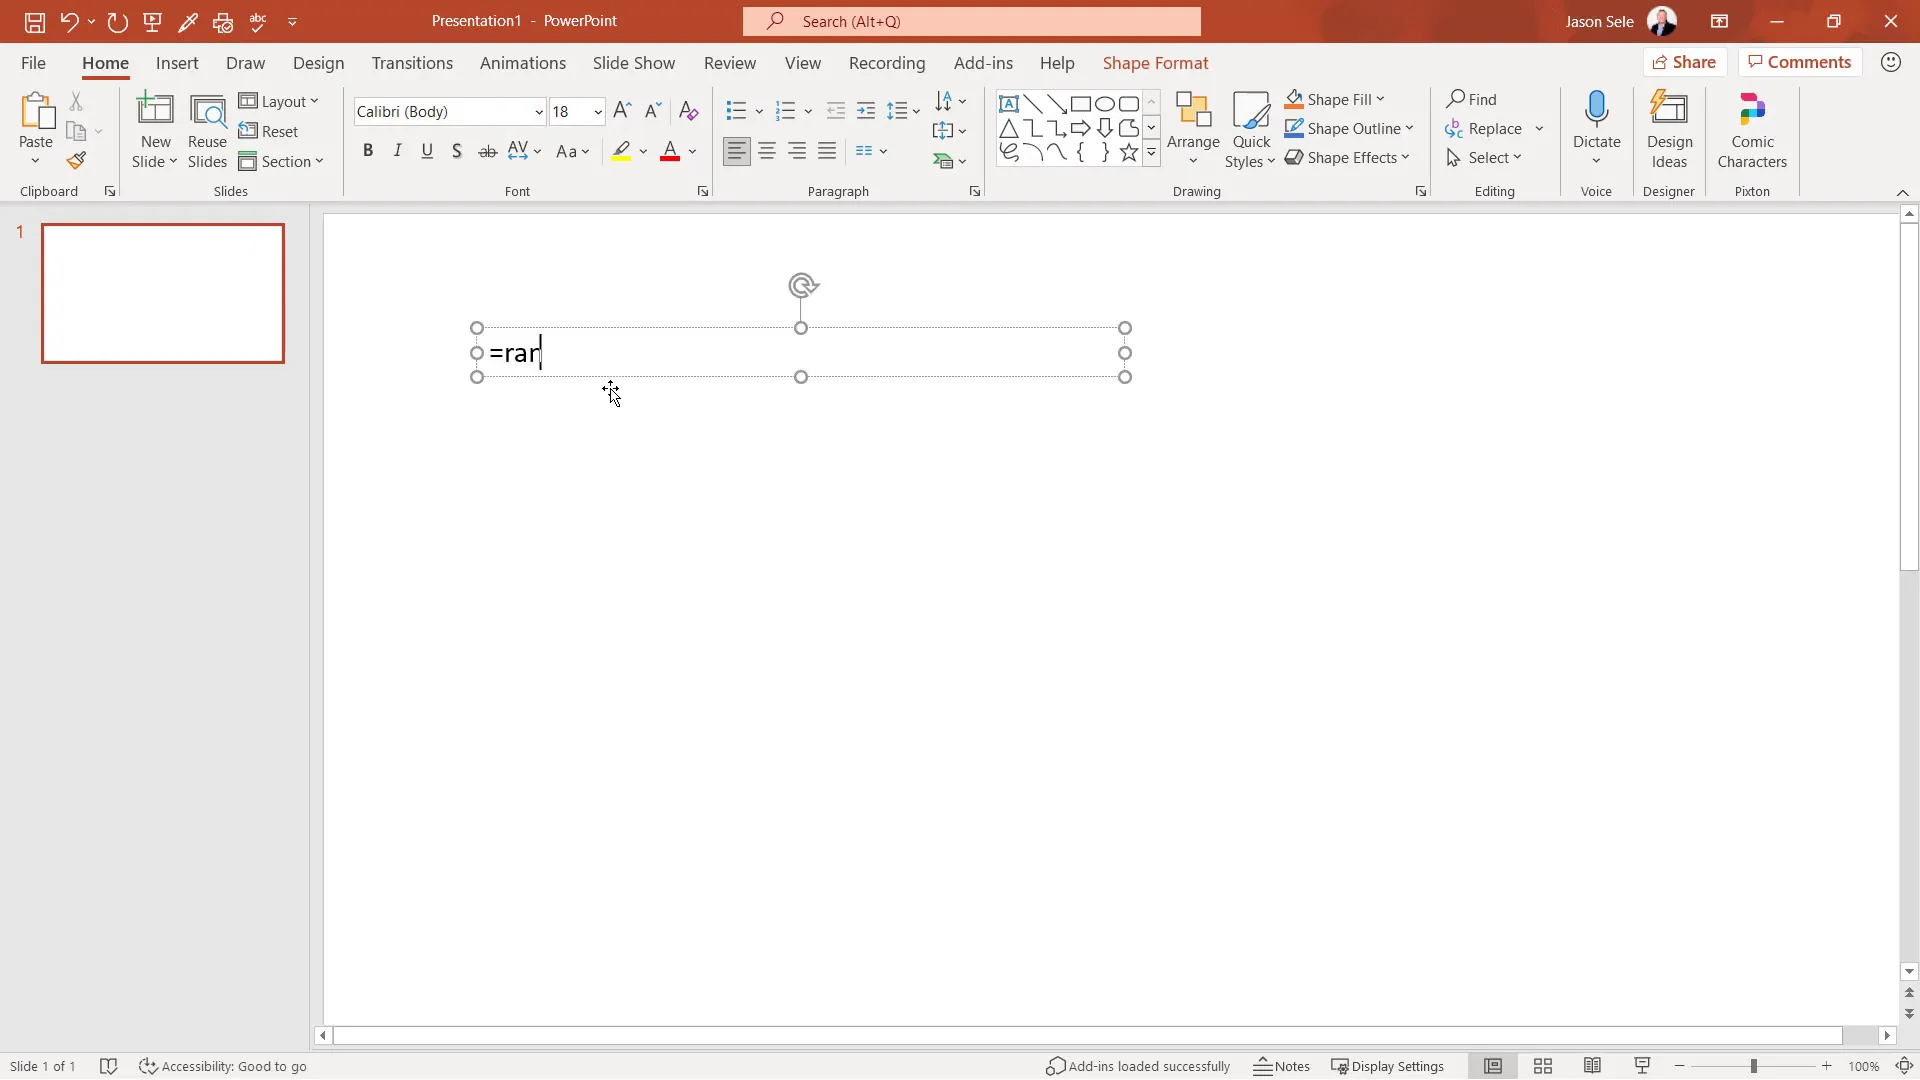Click Increase Font Size icon
1920x1080 pixels.
[622, 111]
